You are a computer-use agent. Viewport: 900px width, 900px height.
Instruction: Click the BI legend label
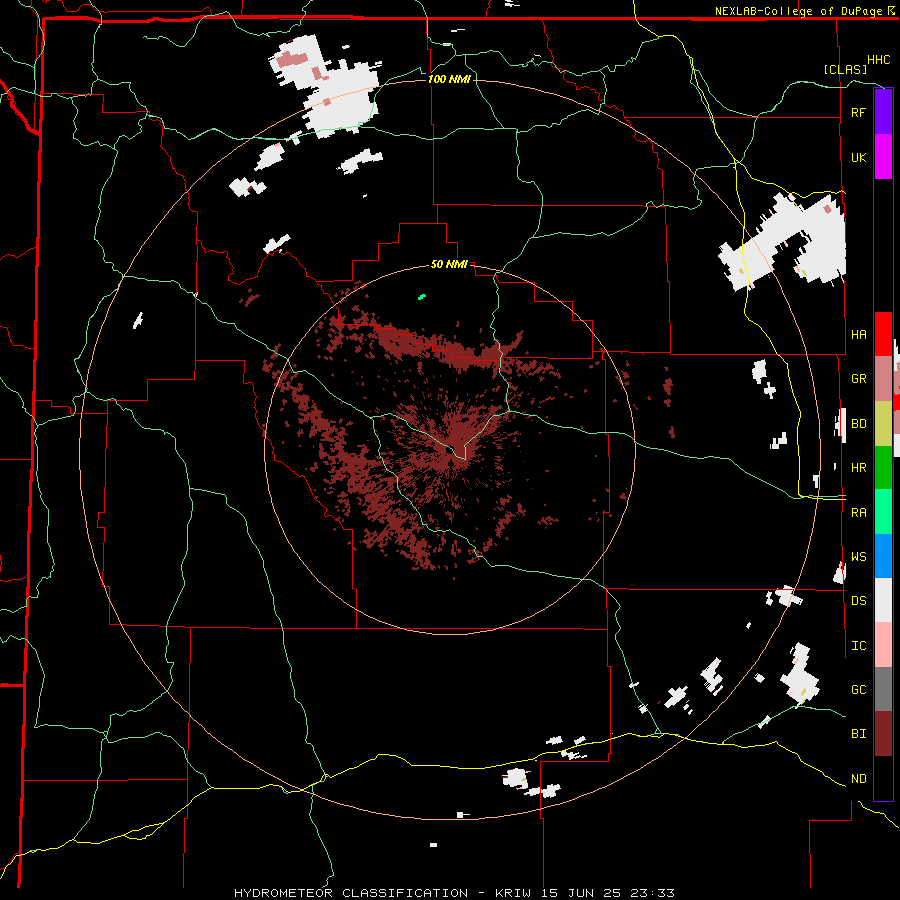point(858,734)
